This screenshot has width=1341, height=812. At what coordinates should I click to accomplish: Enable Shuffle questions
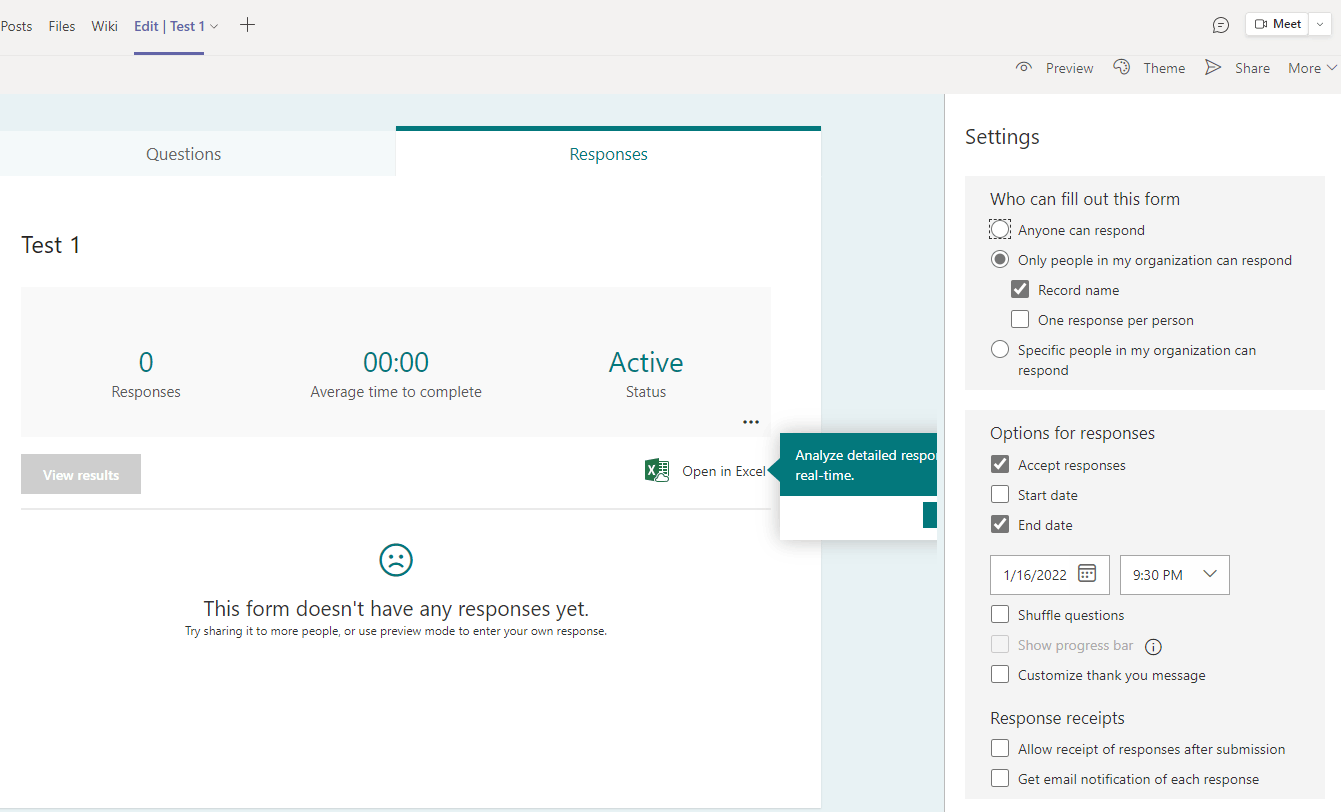click(x=1000, y=615)
